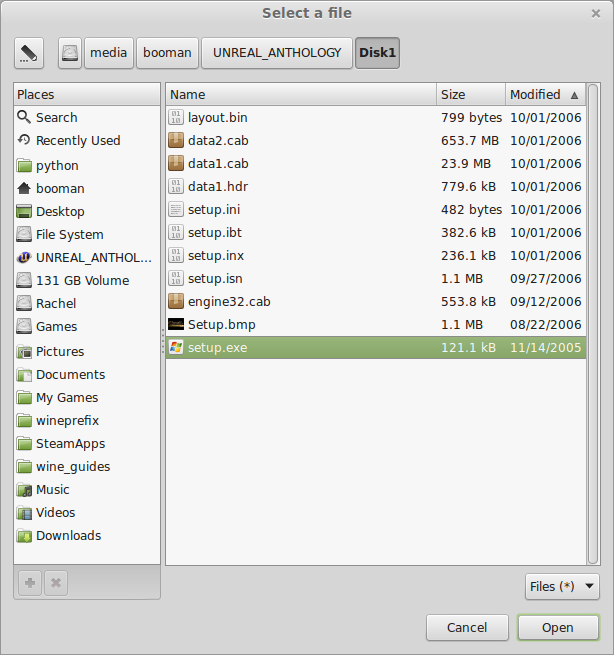This screenshot has width=614, height=655.
Task: Open Videos folder in Places
Action: pyautogui.click(x=87, y=512)
